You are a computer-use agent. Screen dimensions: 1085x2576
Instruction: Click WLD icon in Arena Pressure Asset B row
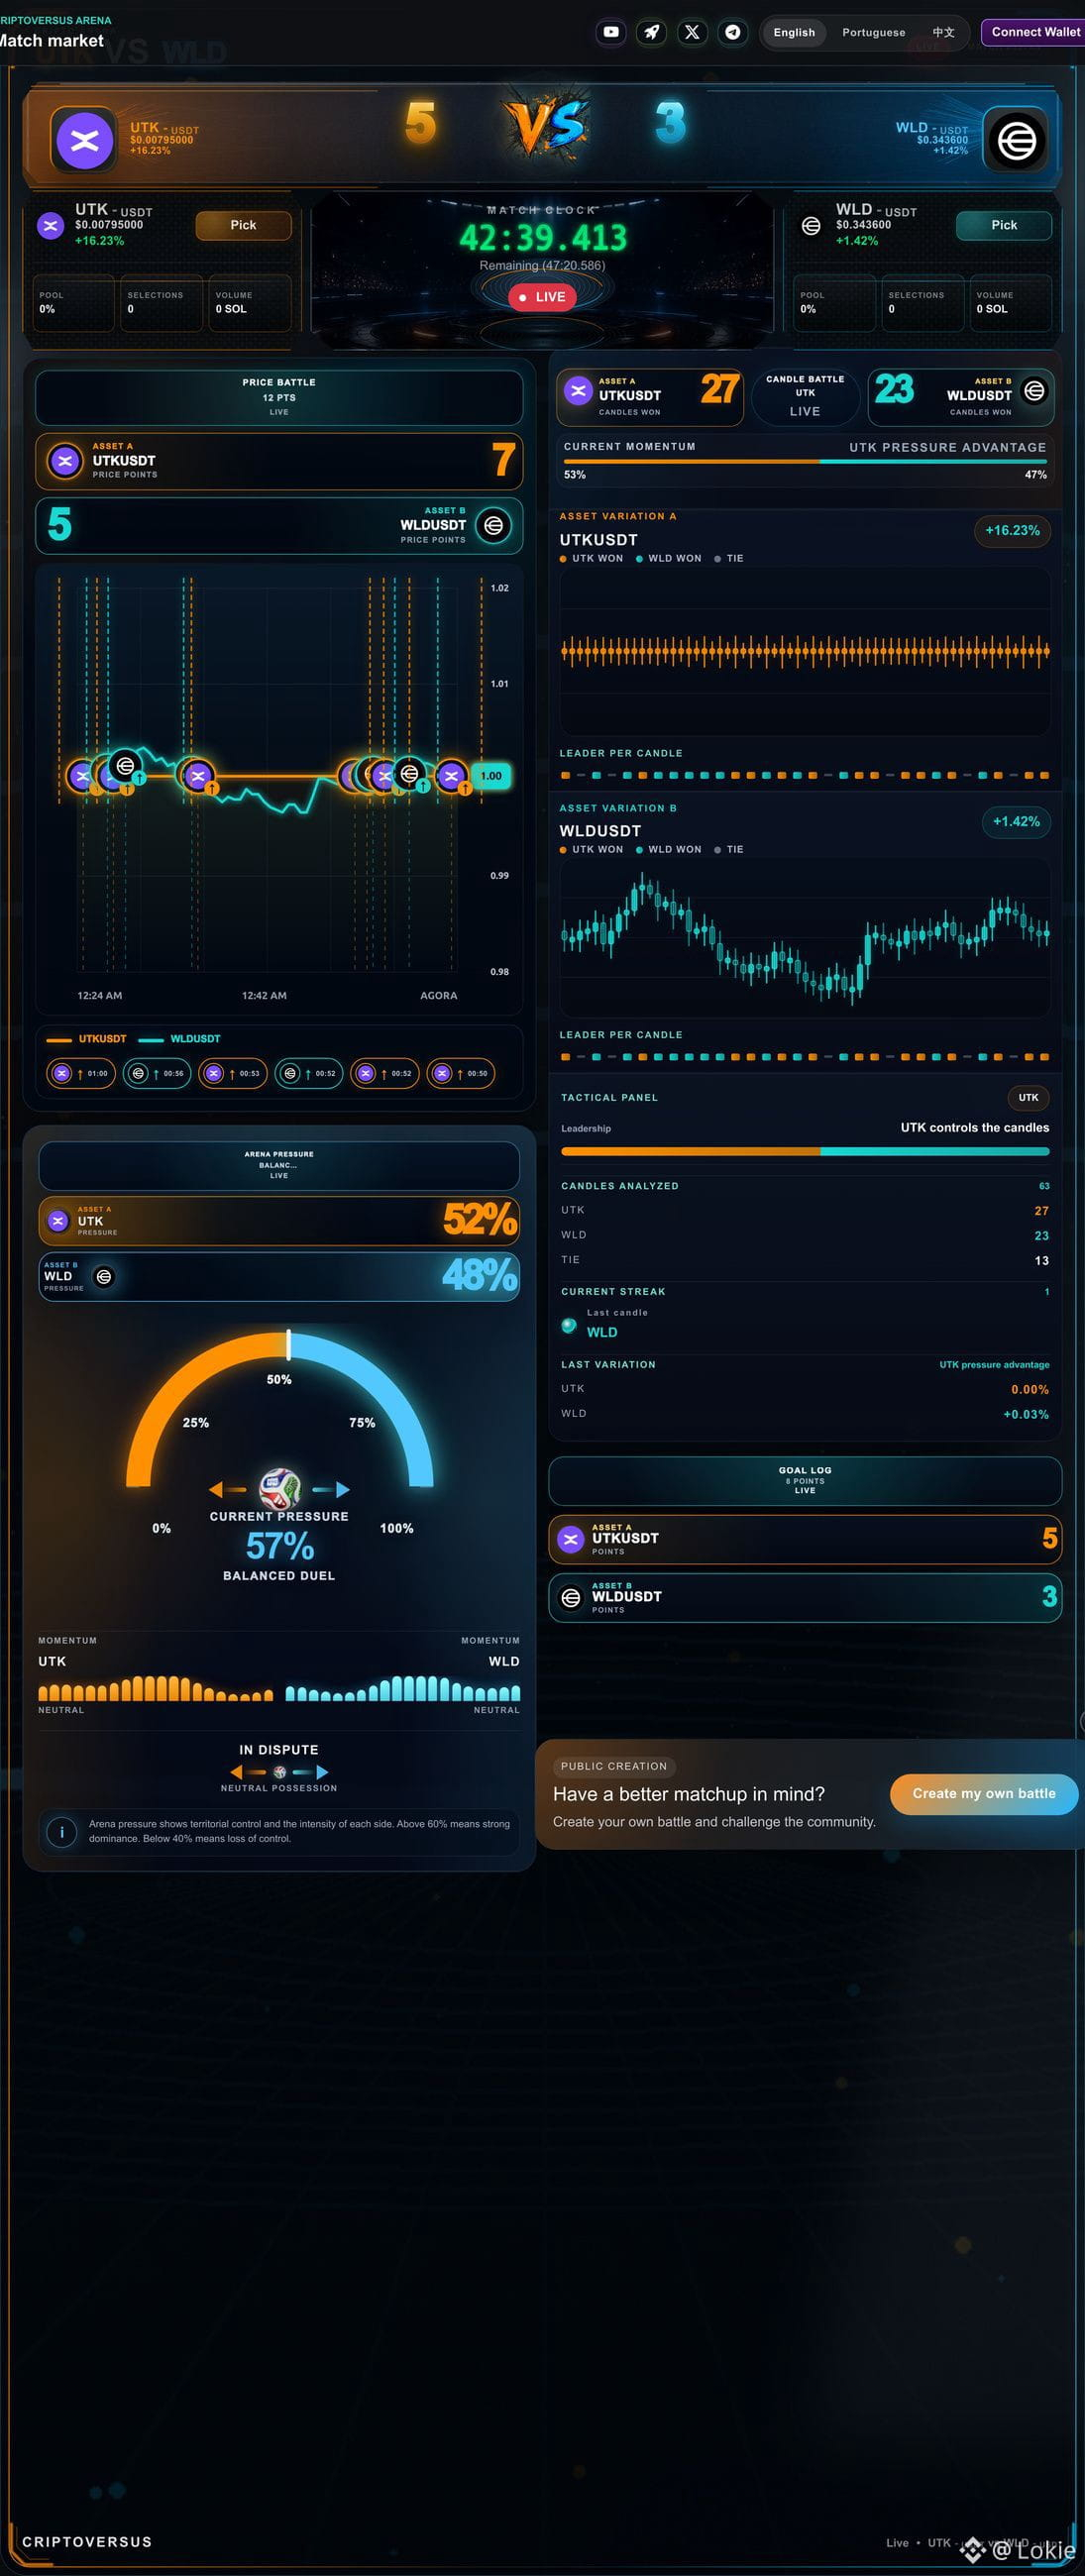[104, 1277]
